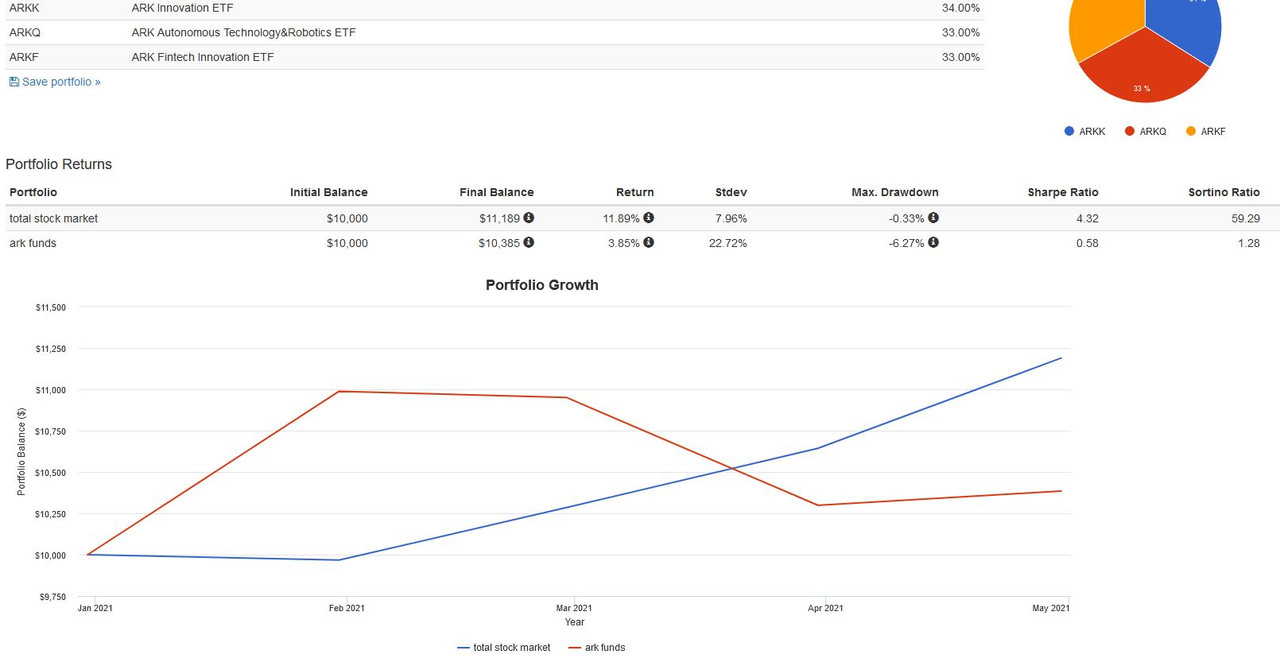Click ARK Autonomous Technology&Robotics ETF name

[243, 33]
